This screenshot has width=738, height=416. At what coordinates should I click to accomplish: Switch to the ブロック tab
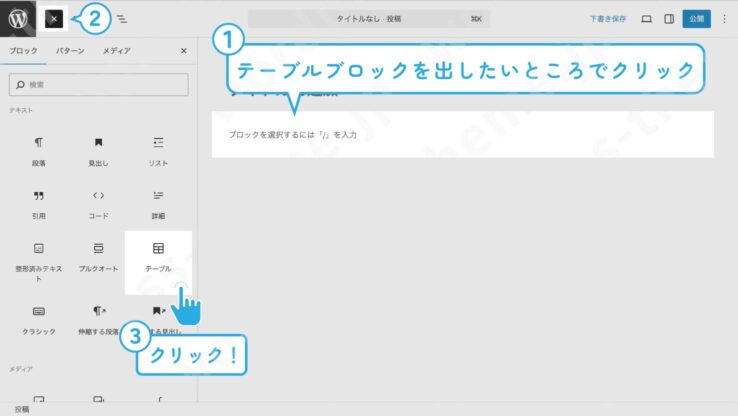coord(23,51)
